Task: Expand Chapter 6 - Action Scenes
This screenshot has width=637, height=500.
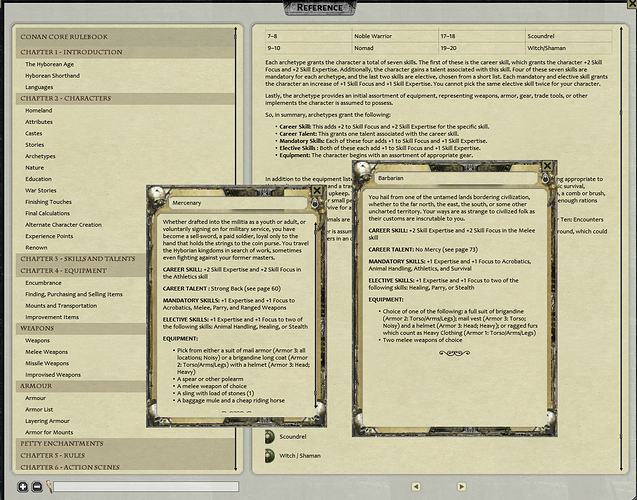Action: [x=125, y=467]
